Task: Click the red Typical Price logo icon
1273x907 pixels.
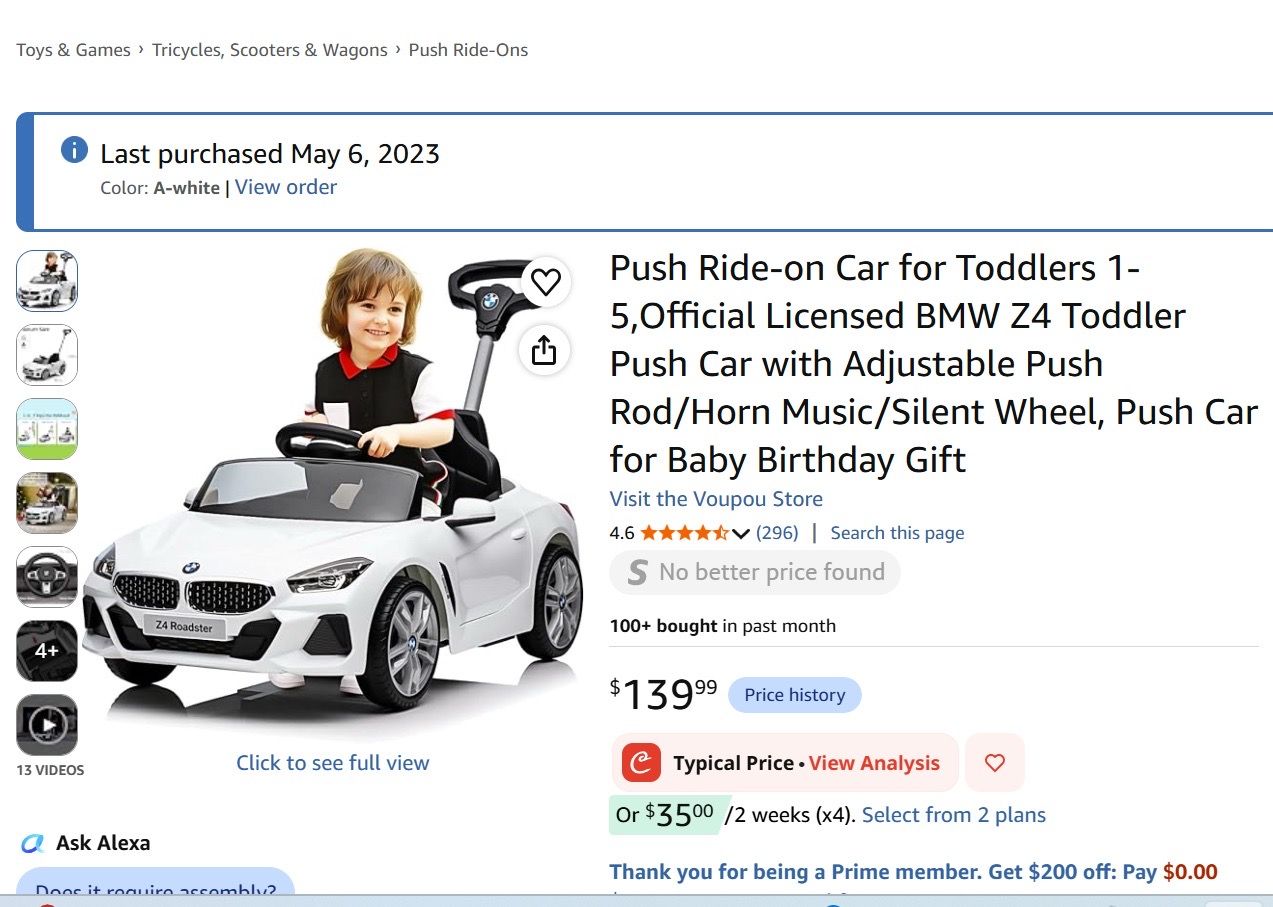Action: 641,763
